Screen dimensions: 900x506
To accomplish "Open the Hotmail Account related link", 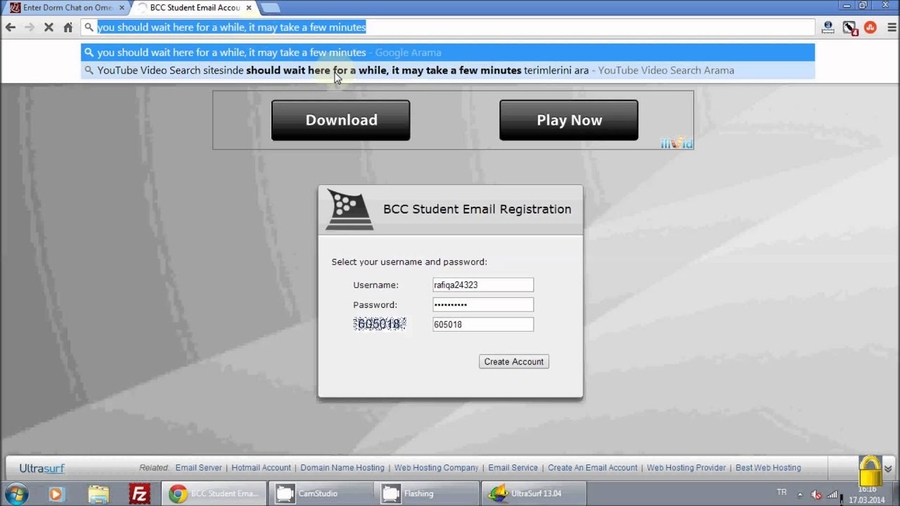I will pos(261,468).
